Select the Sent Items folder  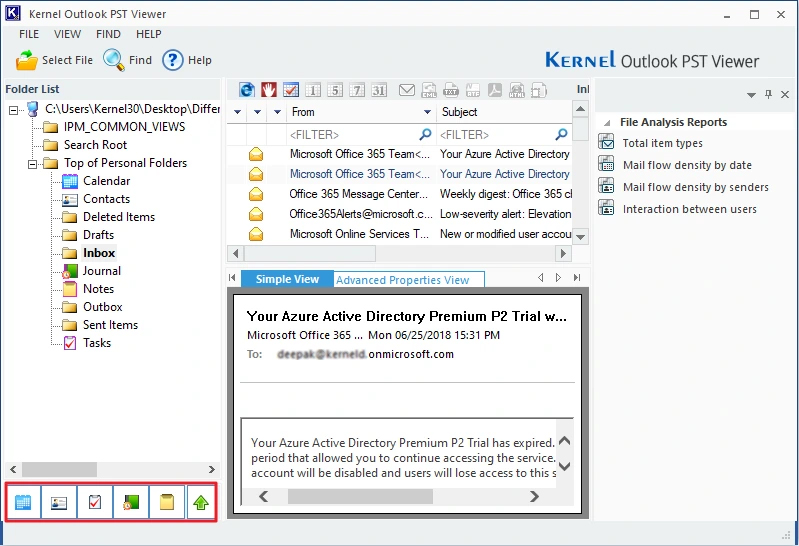pyautogui.click(x=111, y=325)
